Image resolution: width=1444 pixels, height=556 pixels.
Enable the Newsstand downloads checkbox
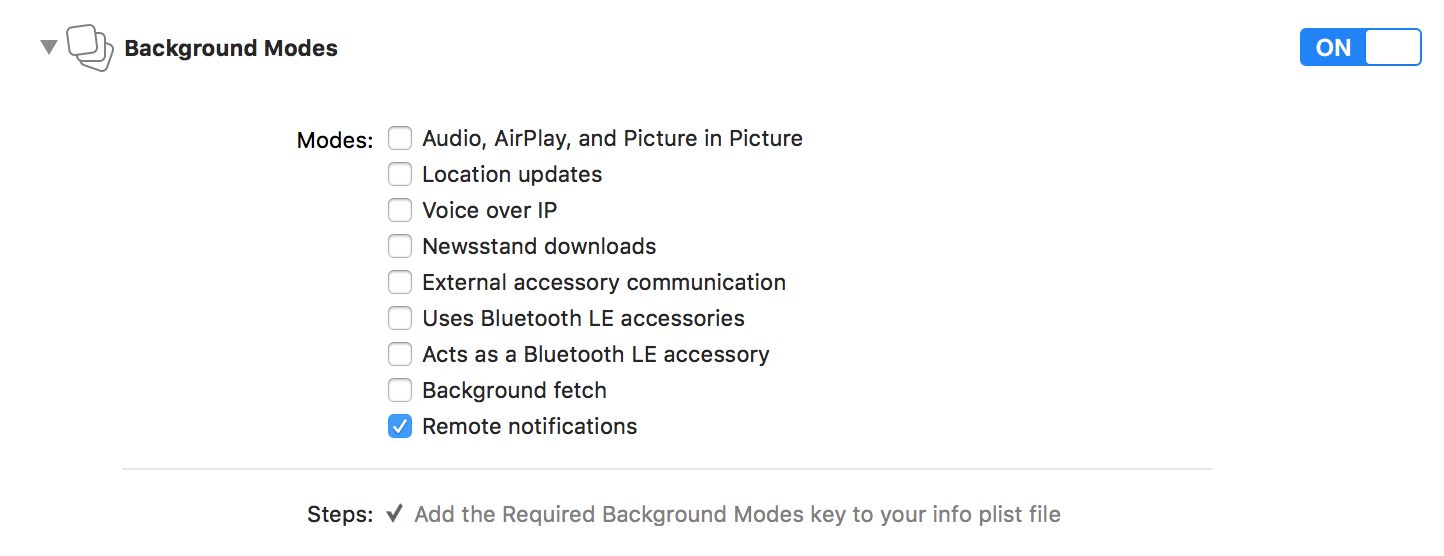[x=400, y=246]
